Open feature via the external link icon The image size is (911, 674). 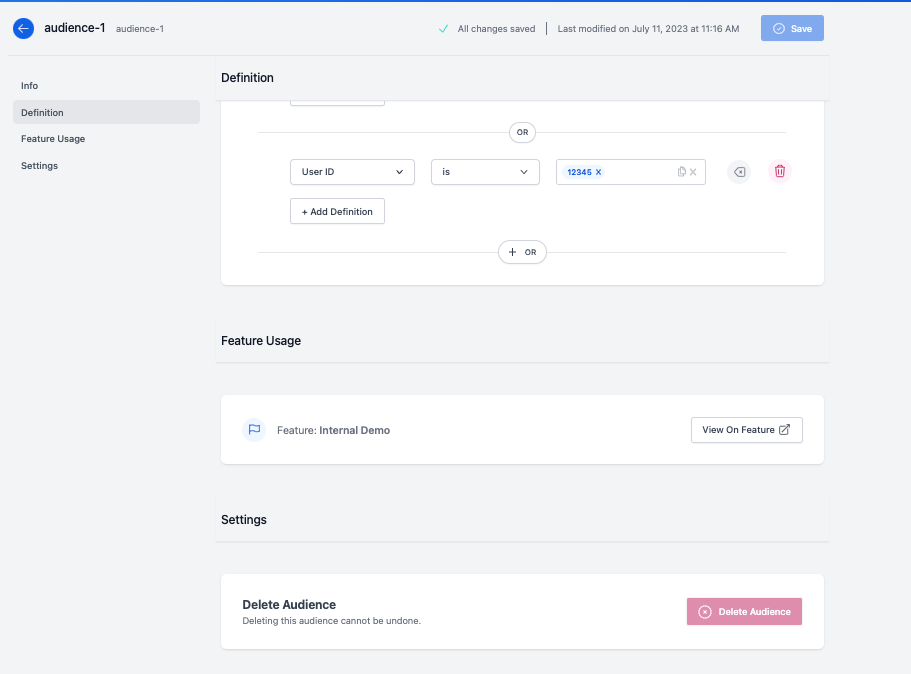click(784, 429)
